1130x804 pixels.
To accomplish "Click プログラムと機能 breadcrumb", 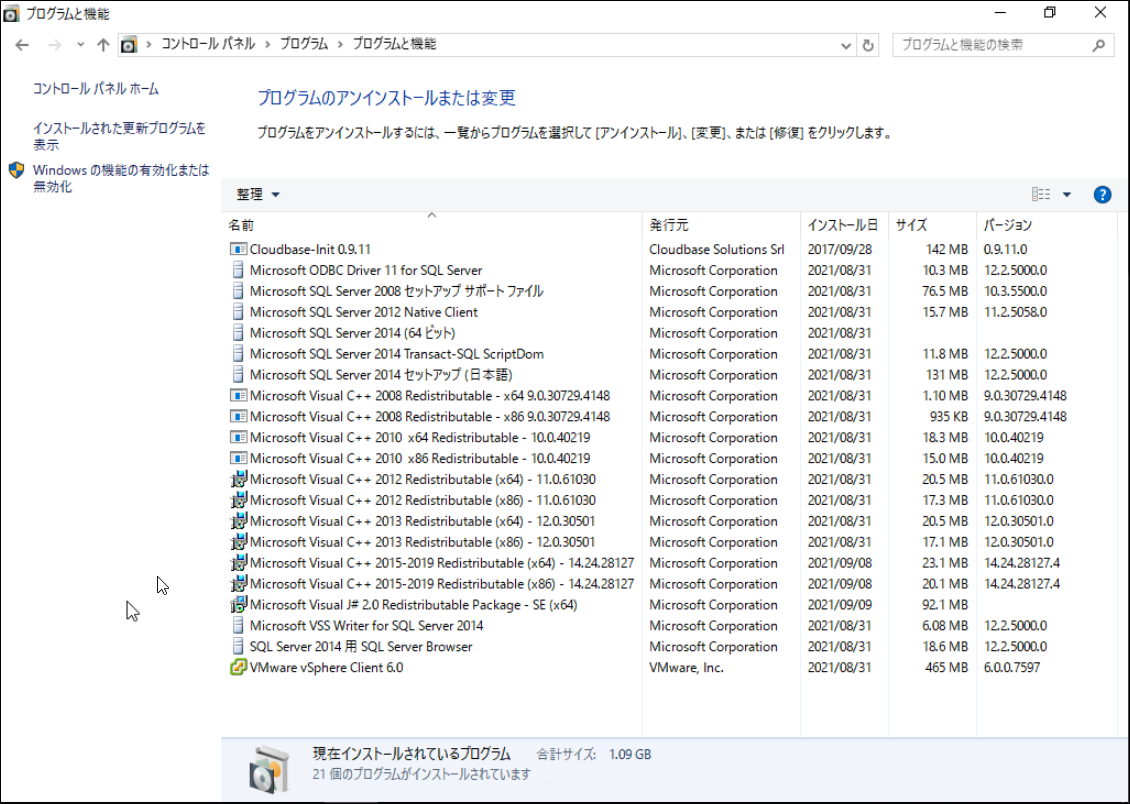I will click(394, 45).
